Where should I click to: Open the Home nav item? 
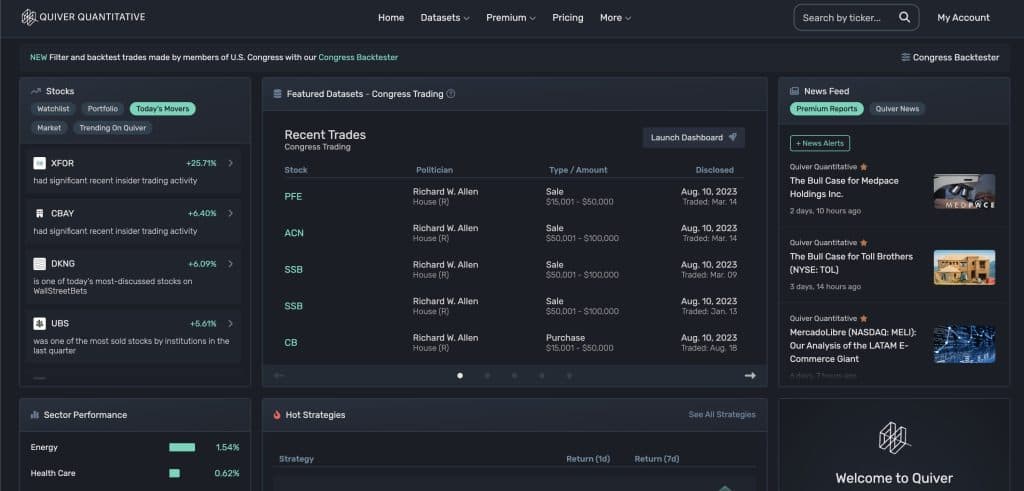(391, 18)
